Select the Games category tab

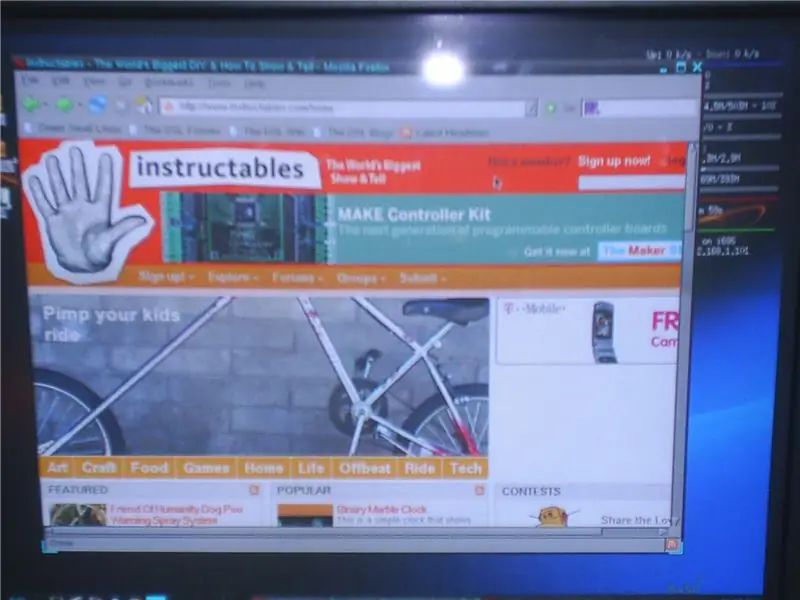tap(206, 468)
